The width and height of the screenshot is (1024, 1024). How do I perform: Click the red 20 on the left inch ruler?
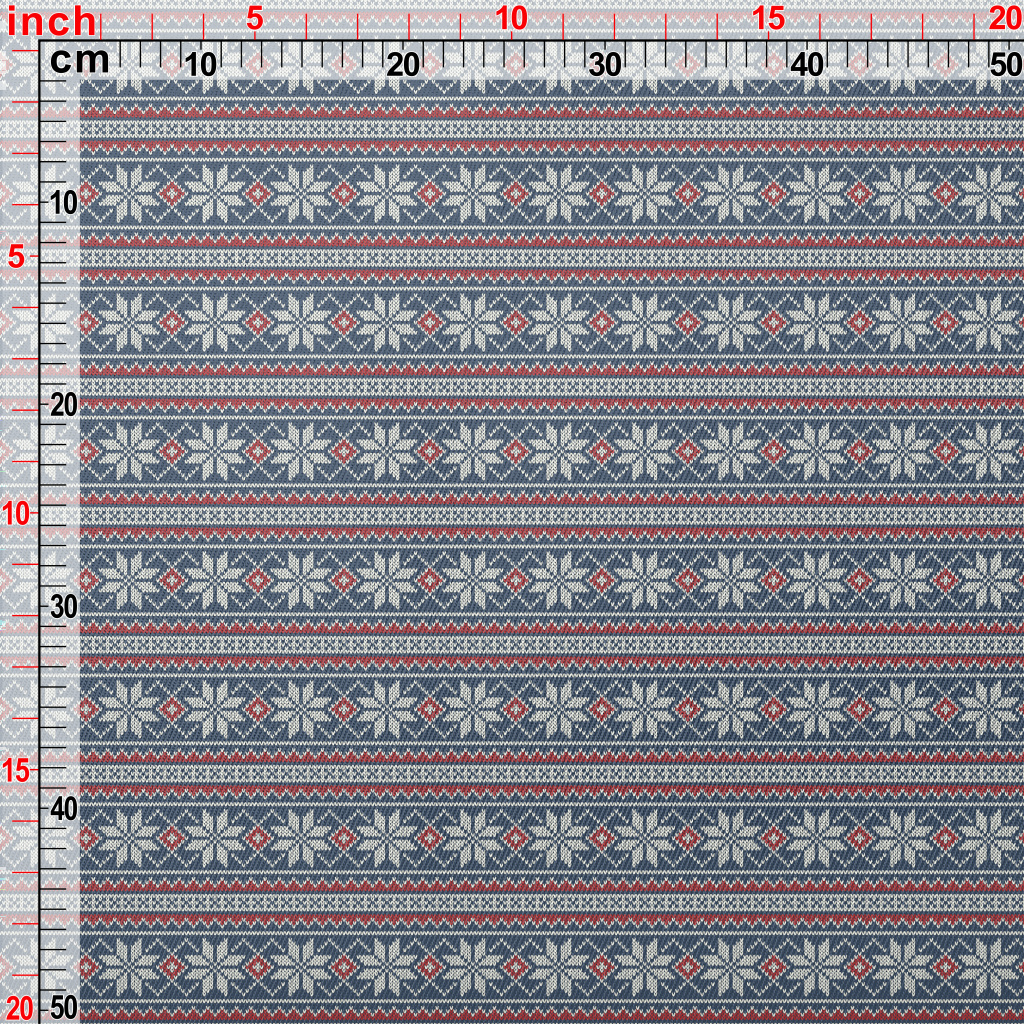click(x=19, y=1007)
